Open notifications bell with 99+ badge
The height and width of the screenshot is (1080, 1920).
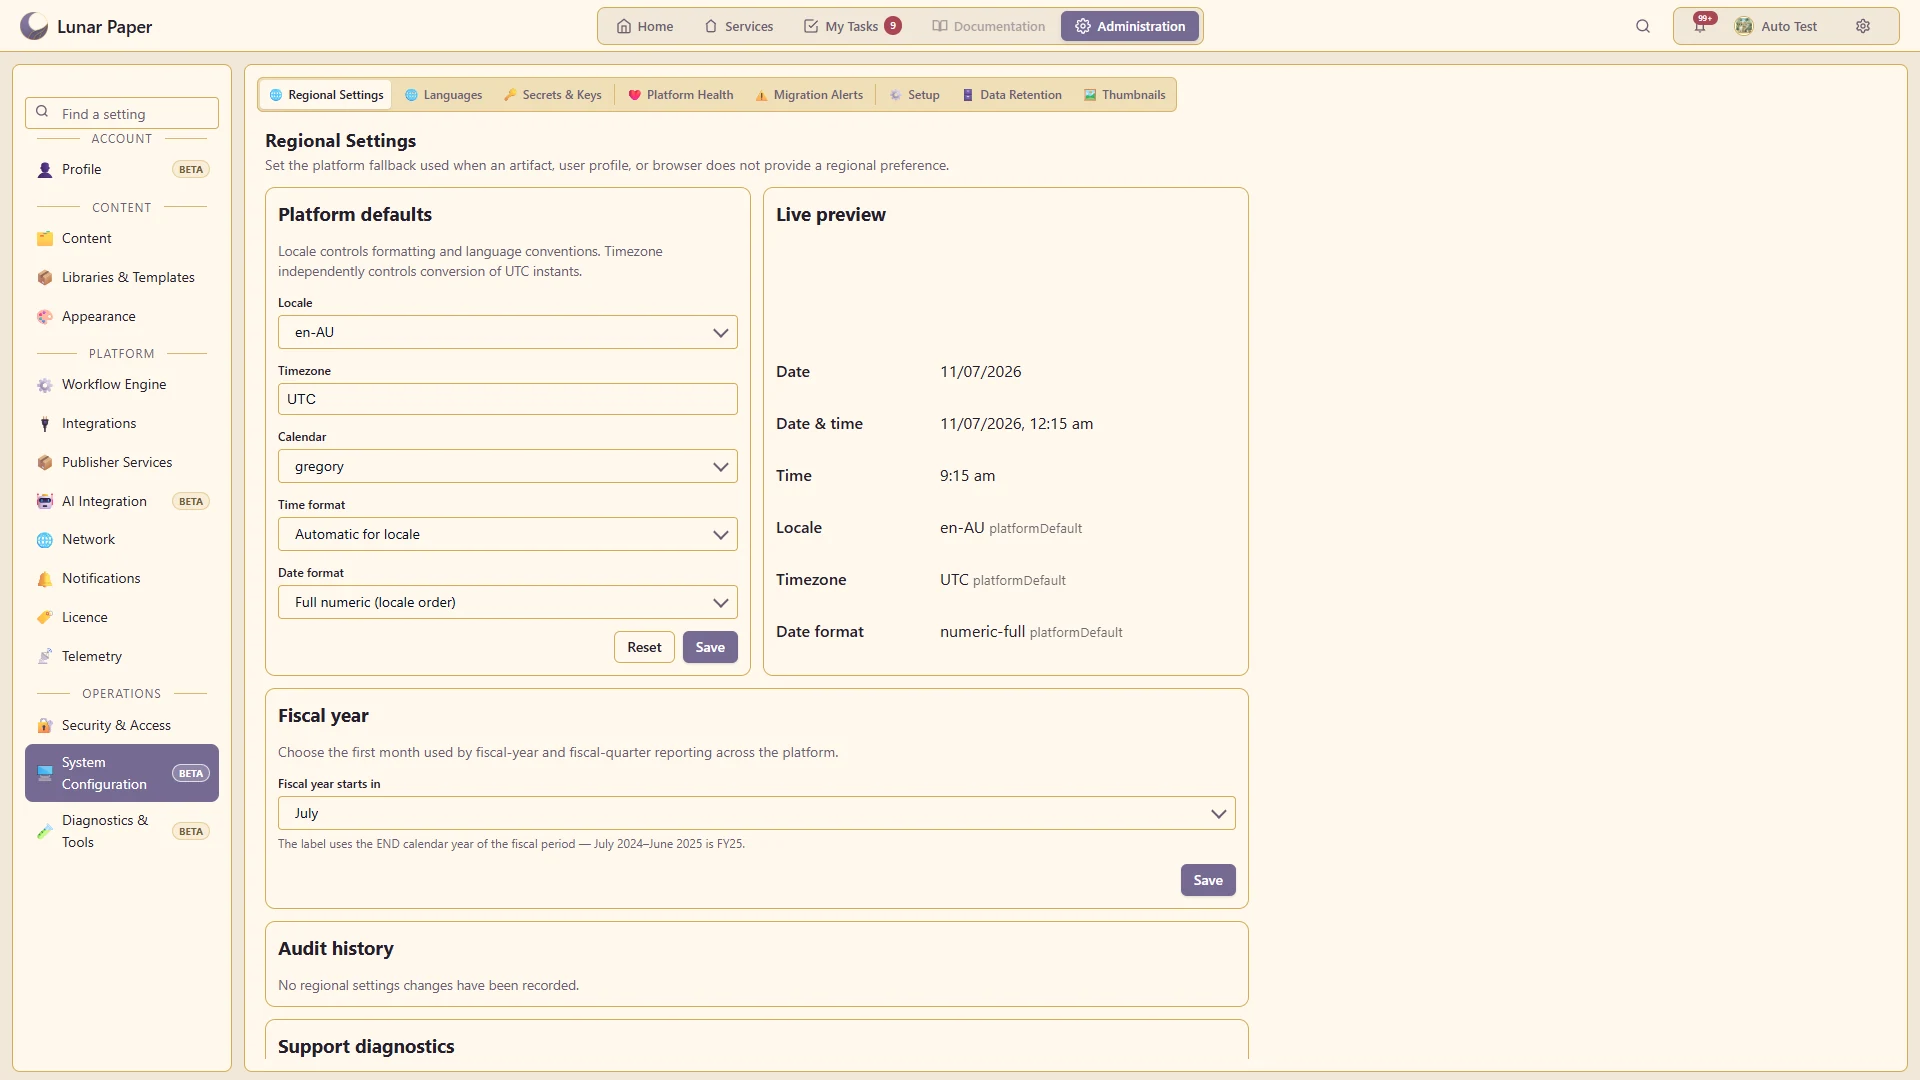click(x=1700, y=26)
